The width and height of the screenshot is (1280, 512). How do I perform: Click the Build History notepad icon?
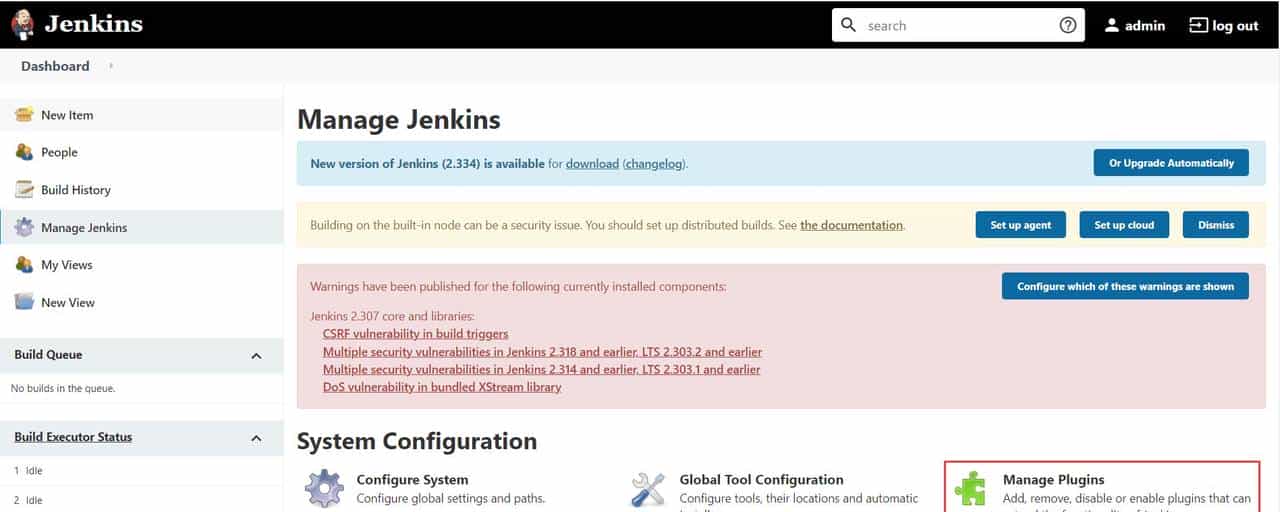click(x=24, y=190)
